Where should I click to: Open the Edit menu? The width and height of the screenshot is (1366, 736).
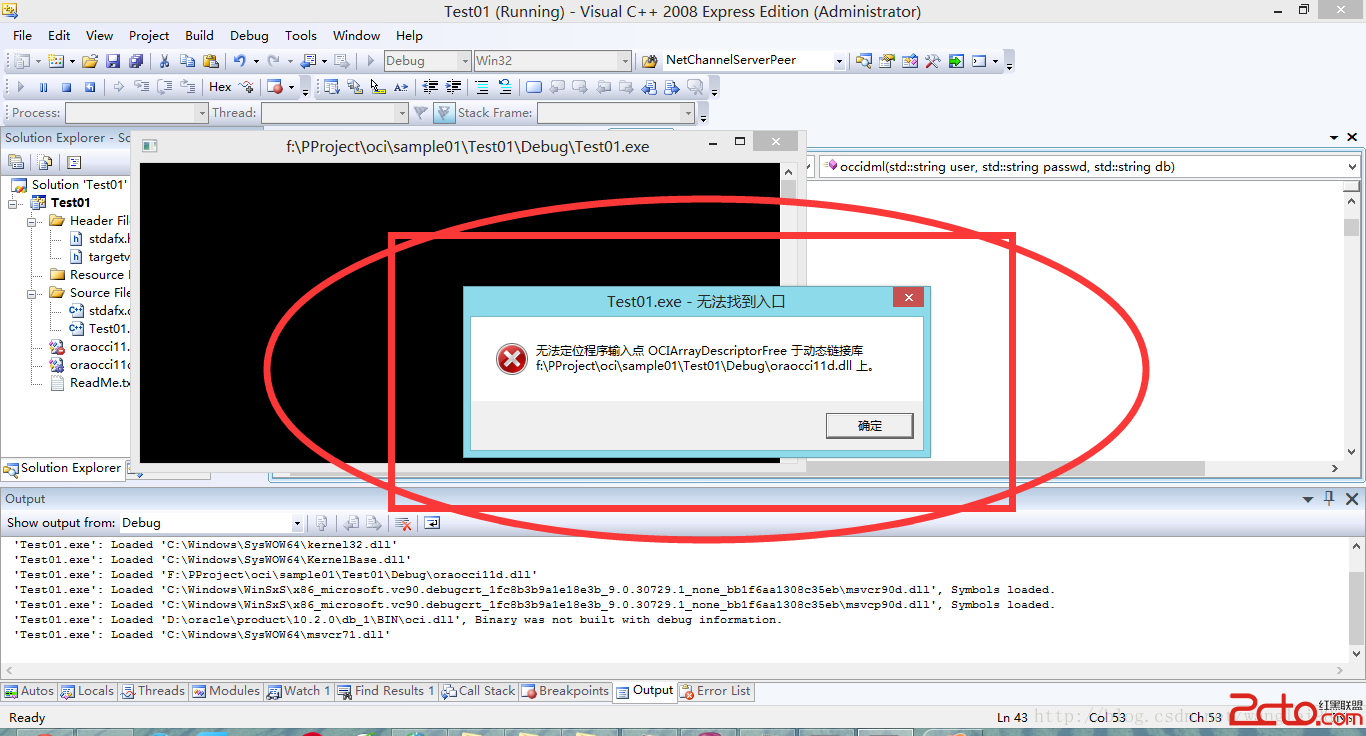click(59, 36)
